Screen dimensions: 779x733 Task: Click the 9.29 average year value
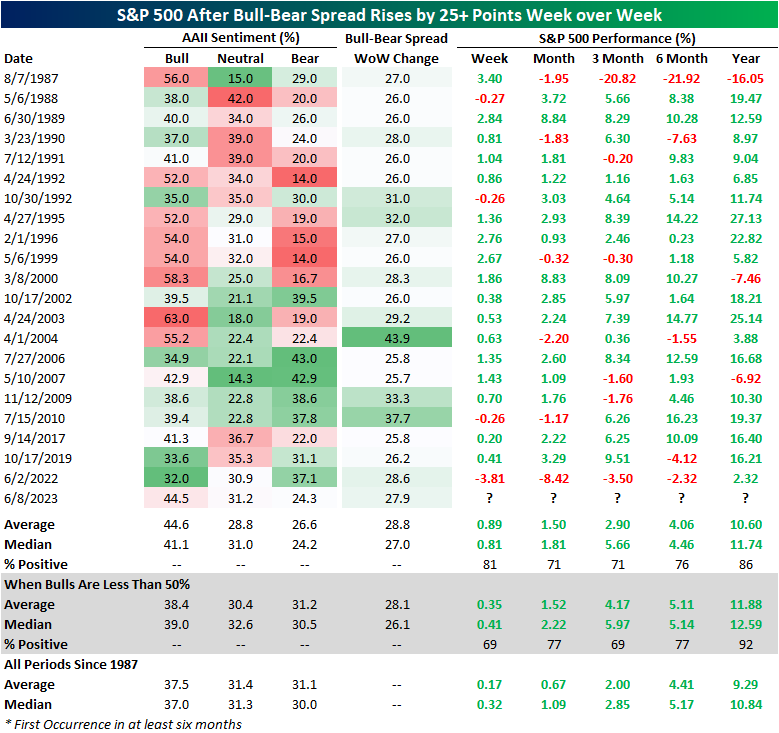[x=745, y=685]
